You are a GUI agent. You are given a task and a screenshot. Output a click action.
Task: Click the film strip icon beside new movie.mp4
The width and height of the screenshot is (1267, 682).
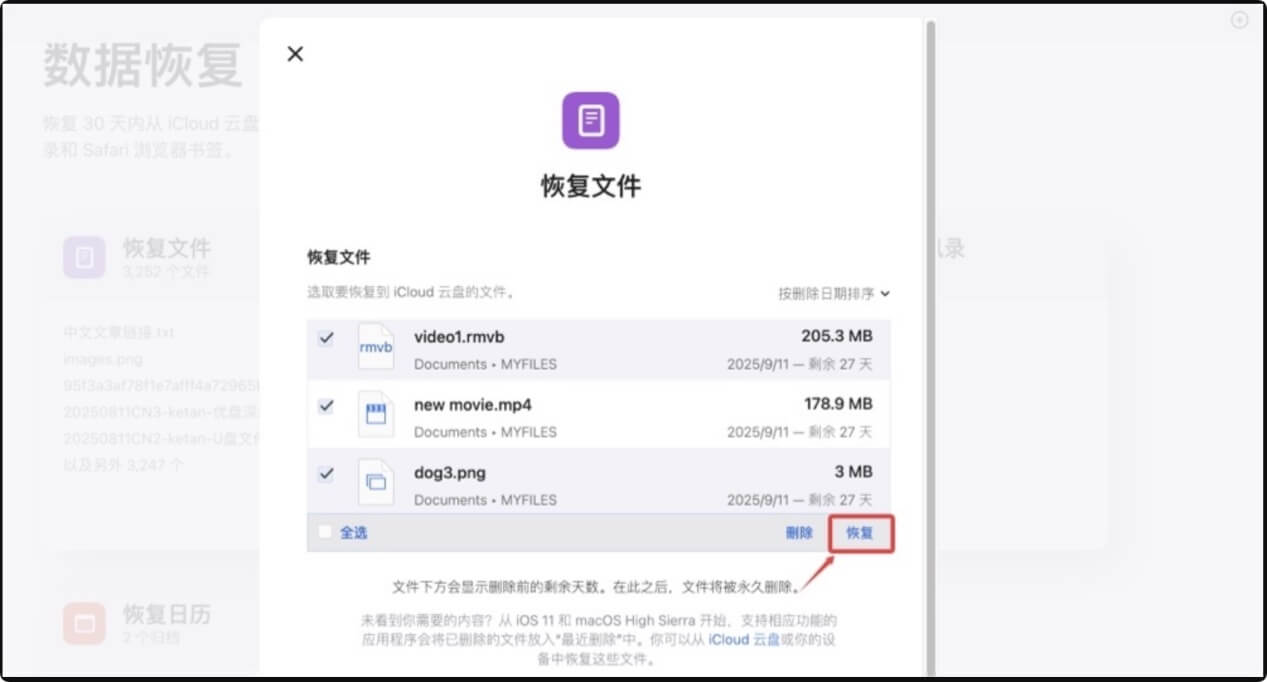377,413
